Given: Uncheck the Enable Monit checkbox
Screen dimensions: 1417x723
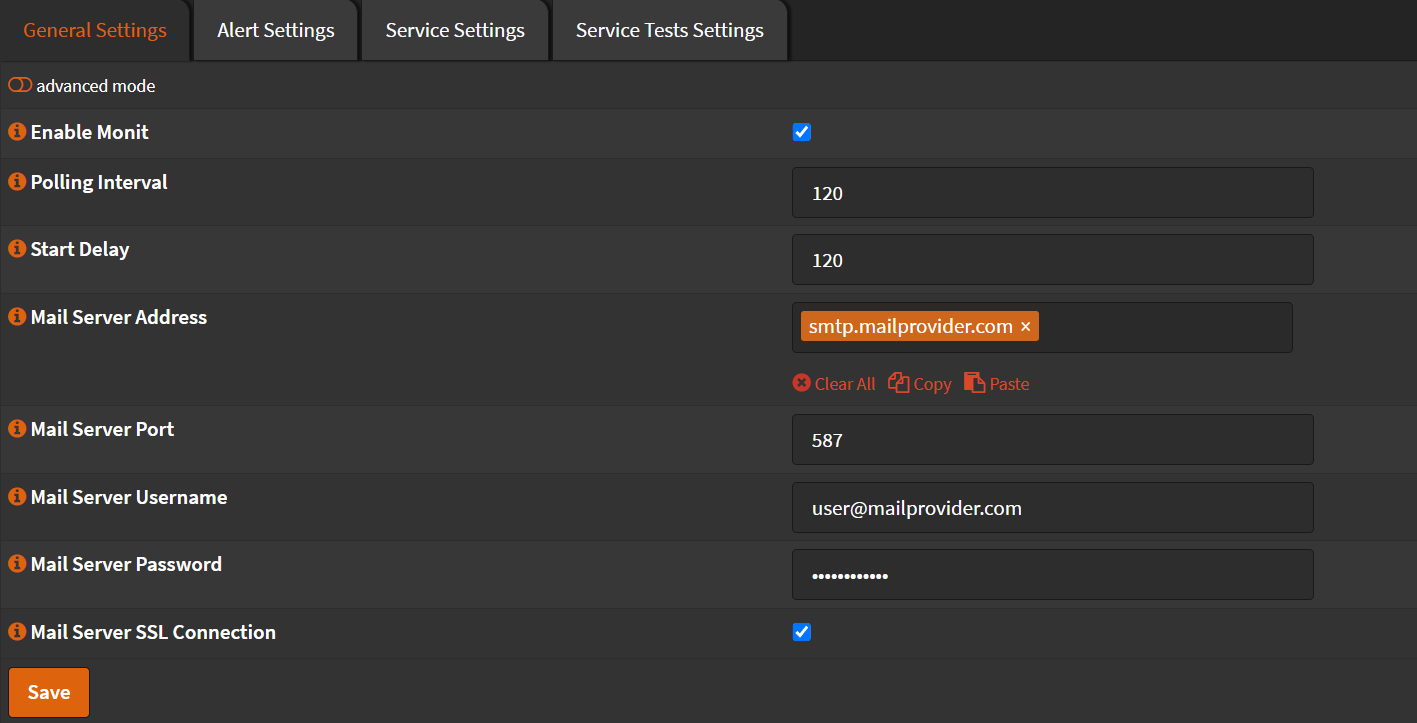Looking at the screenshot, I should point(802,132).
